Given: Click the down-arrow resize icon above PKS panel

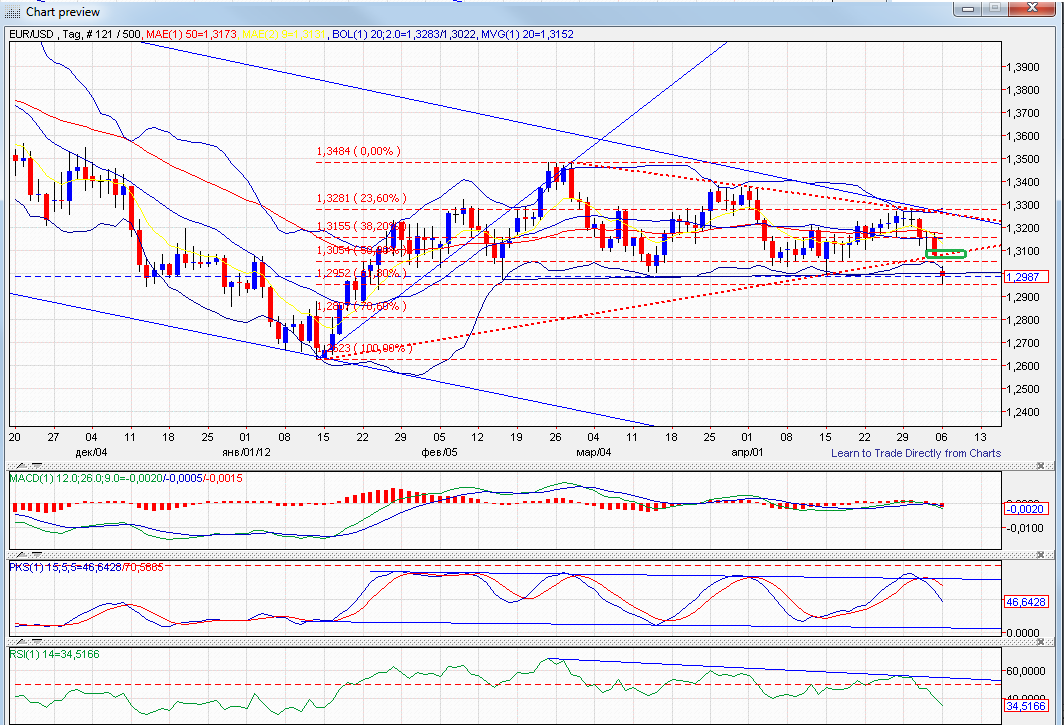Looking at the screenshot, I should tap(37, 553).
